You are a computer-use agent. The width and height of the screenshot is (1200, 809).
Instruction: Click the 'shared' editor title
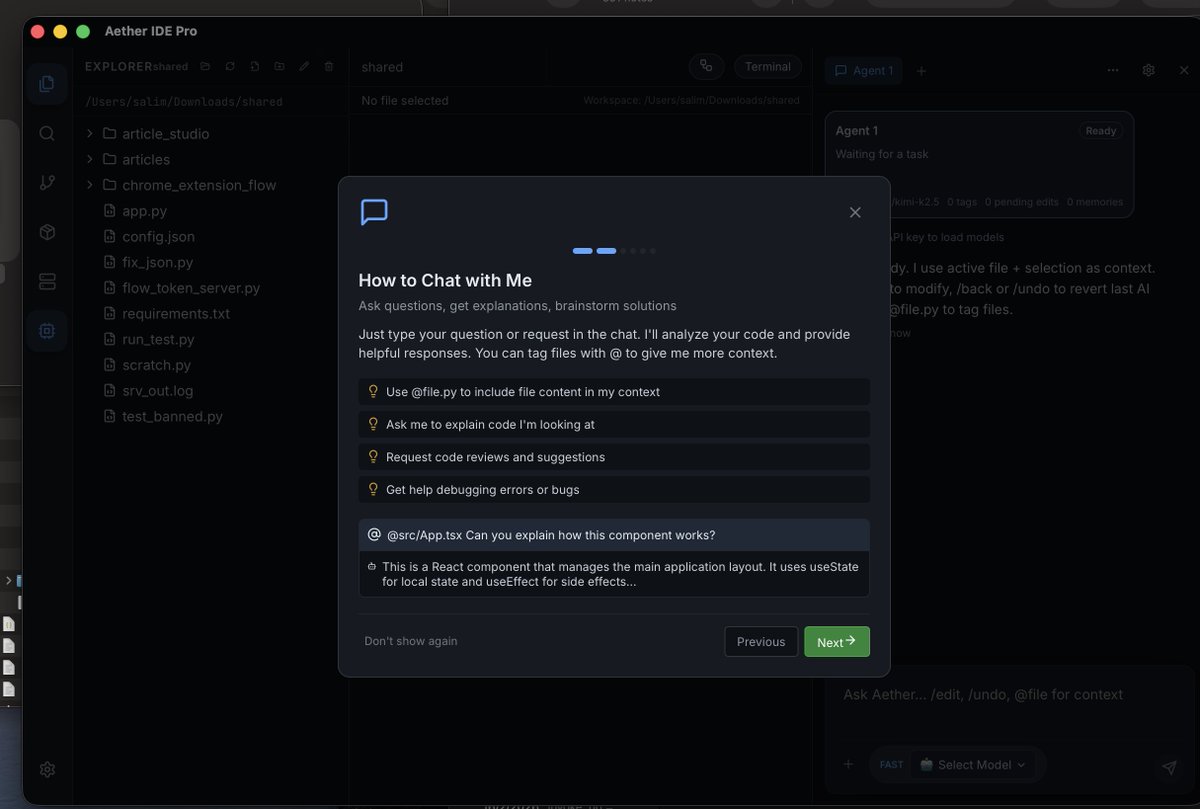[382, 67]
